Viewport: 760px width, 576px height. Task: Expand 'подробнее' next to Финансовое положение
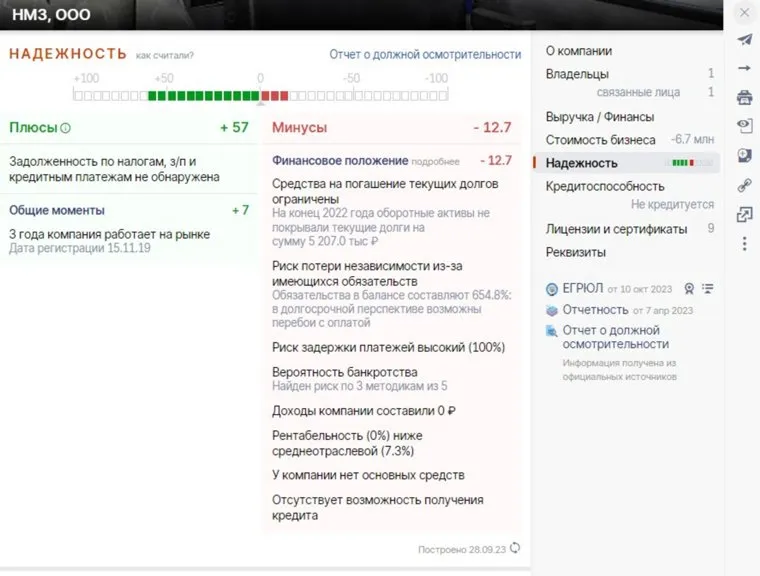pos(436,161)
